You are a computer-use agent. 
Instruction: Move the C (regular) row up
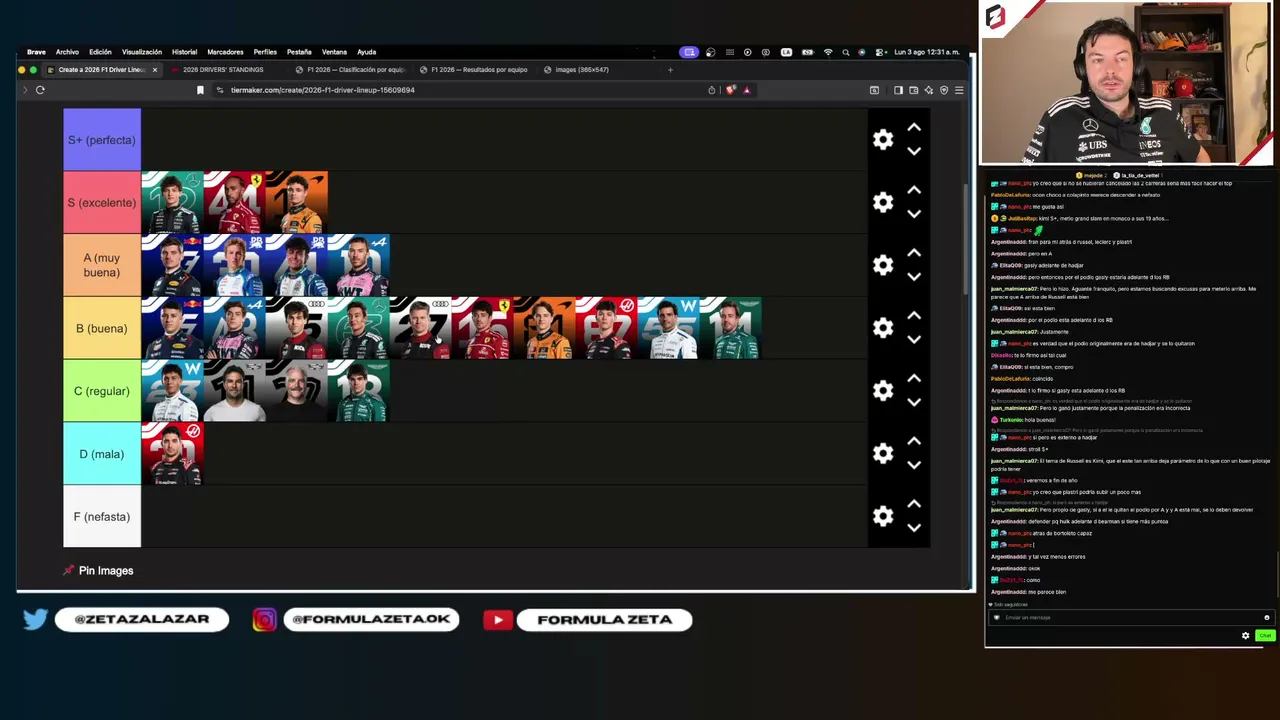(914, 378)
